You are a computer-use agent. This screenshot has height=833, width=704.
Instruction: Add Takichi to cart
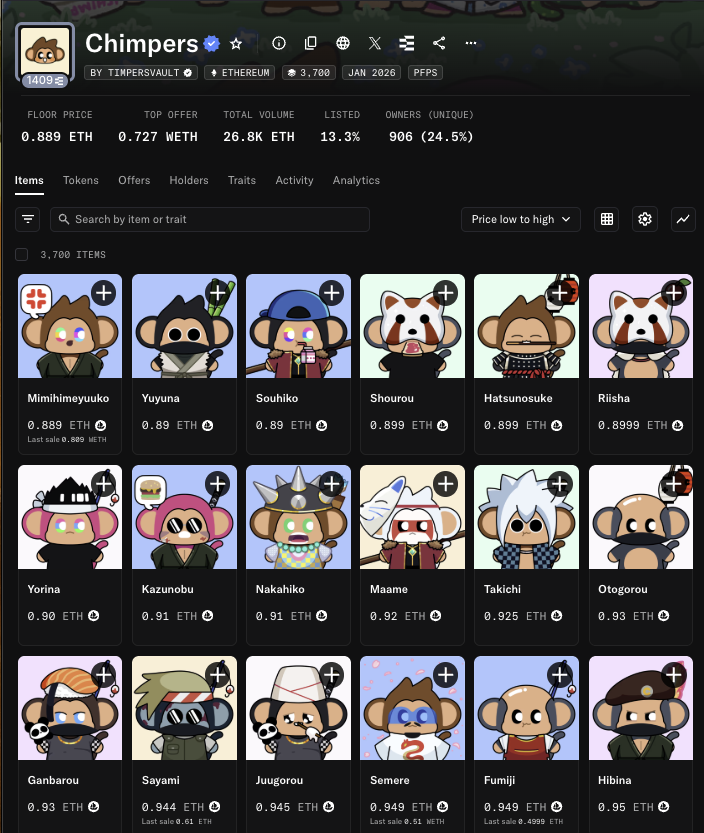pyautogui.click(x=559, y=484)
